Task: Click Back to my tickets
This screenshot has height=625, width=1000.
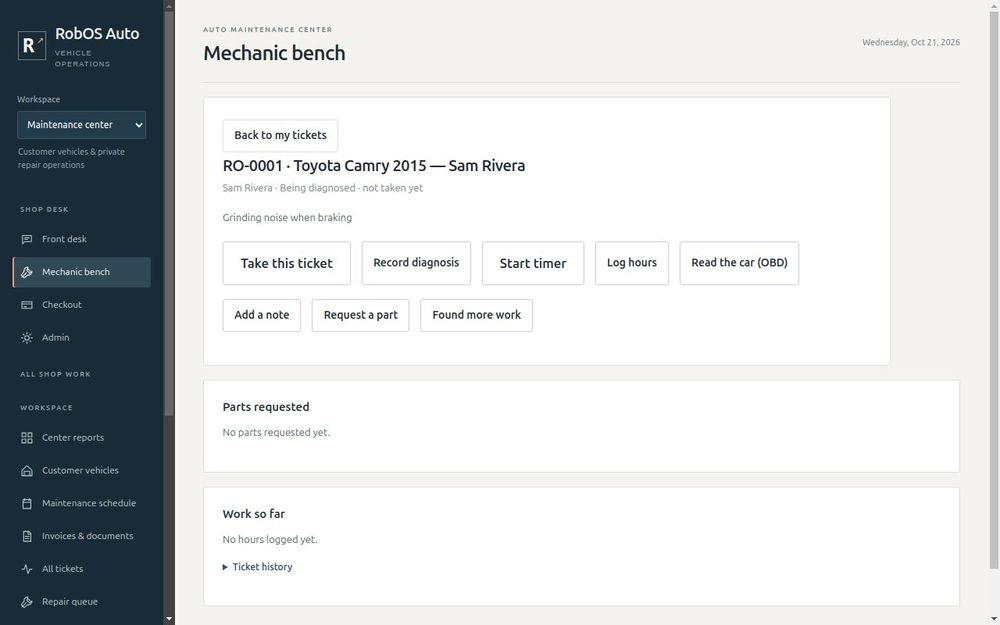Action: (281, 135)
